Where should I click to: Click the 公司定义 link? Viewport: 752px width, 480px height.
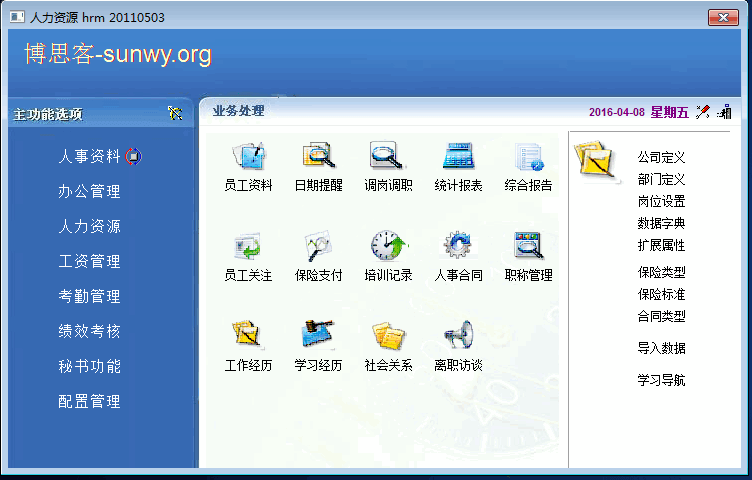coord(661,157)
